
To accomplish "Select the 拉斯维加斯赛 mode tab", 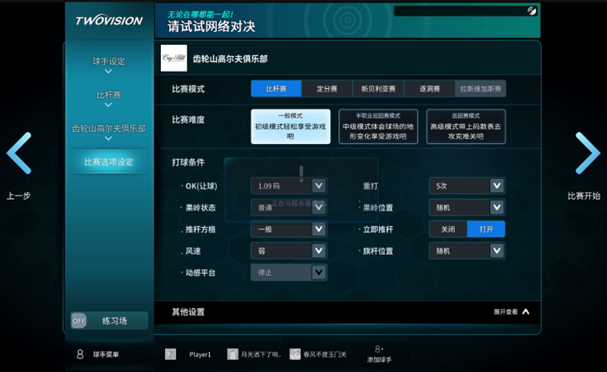I will 480,89.
